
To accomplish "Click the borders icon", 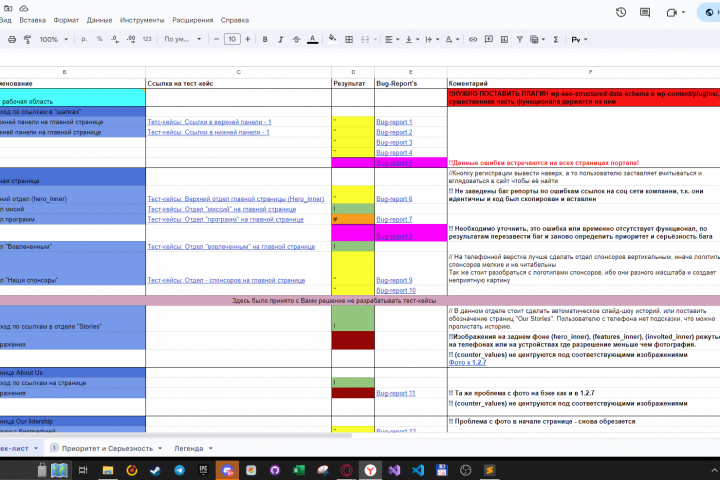I will point(349,40).
